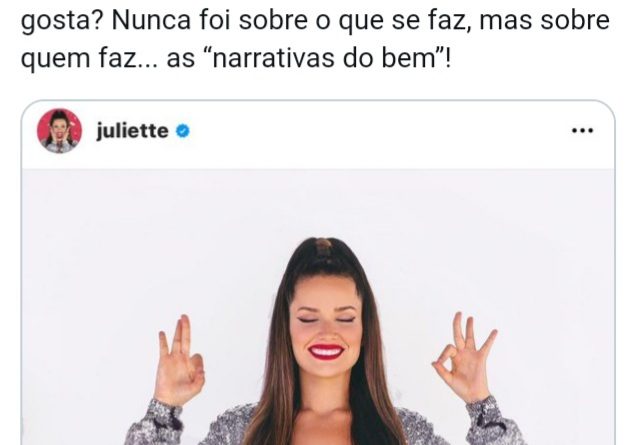644x445 pixels.
Task: Open juliette's round profile avatar
Action: pyautogui.click(x=60, y=131)
